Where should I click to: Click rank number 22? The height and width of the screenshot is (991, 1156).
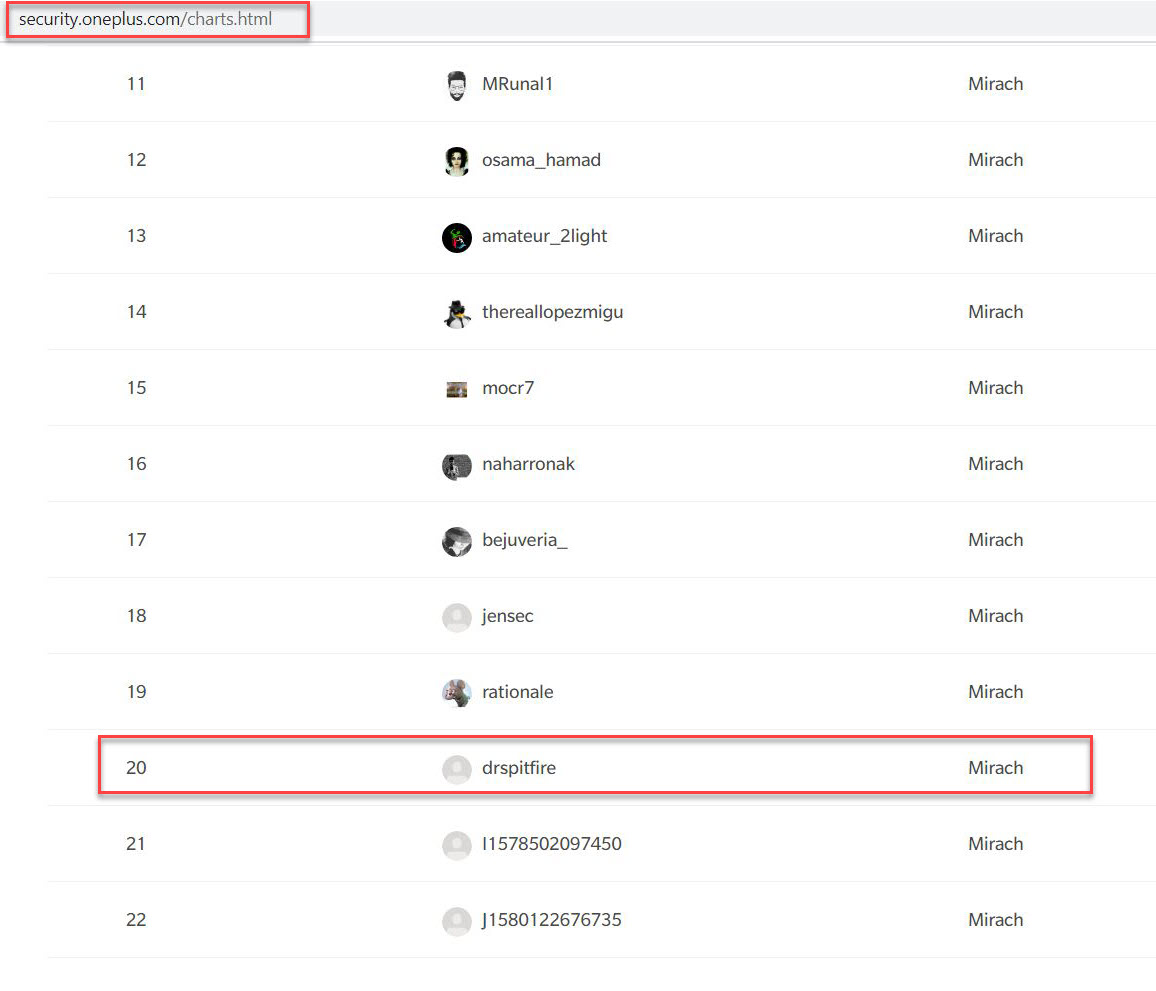(136, 919)
